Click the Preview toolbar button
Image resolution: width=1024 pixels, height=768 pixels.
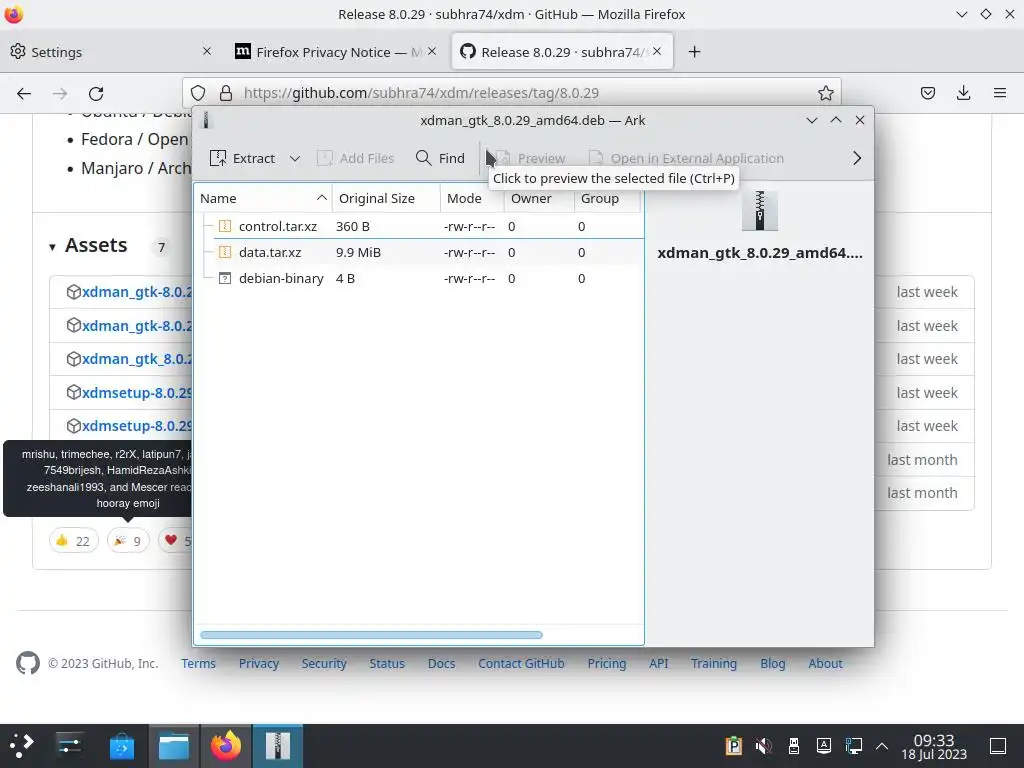(x=530, y=158)
